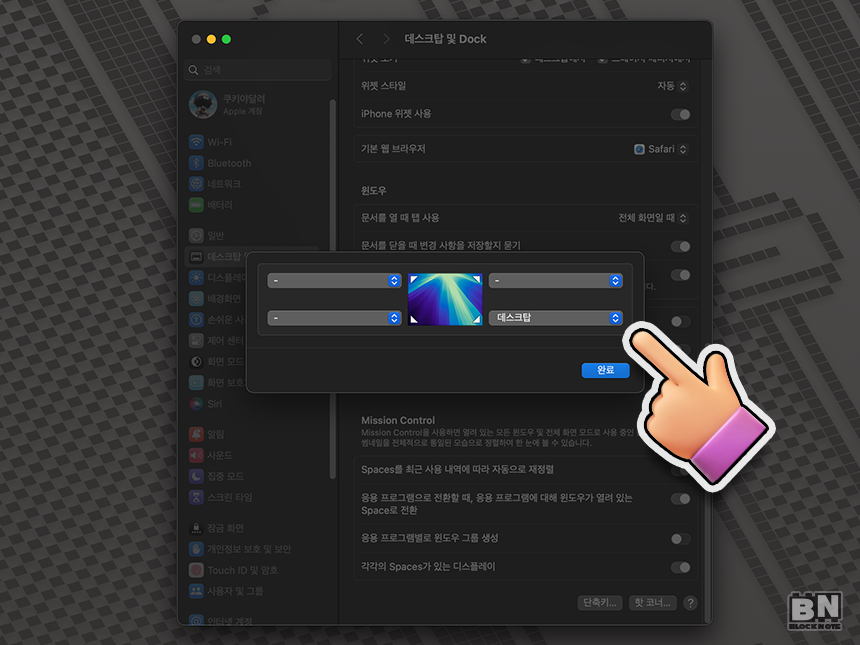Image resolution: width=860 pixels, height=645 pixels.
Task: Click the sidebar vertical scrollbar
Action: click(x=332, y=289)
